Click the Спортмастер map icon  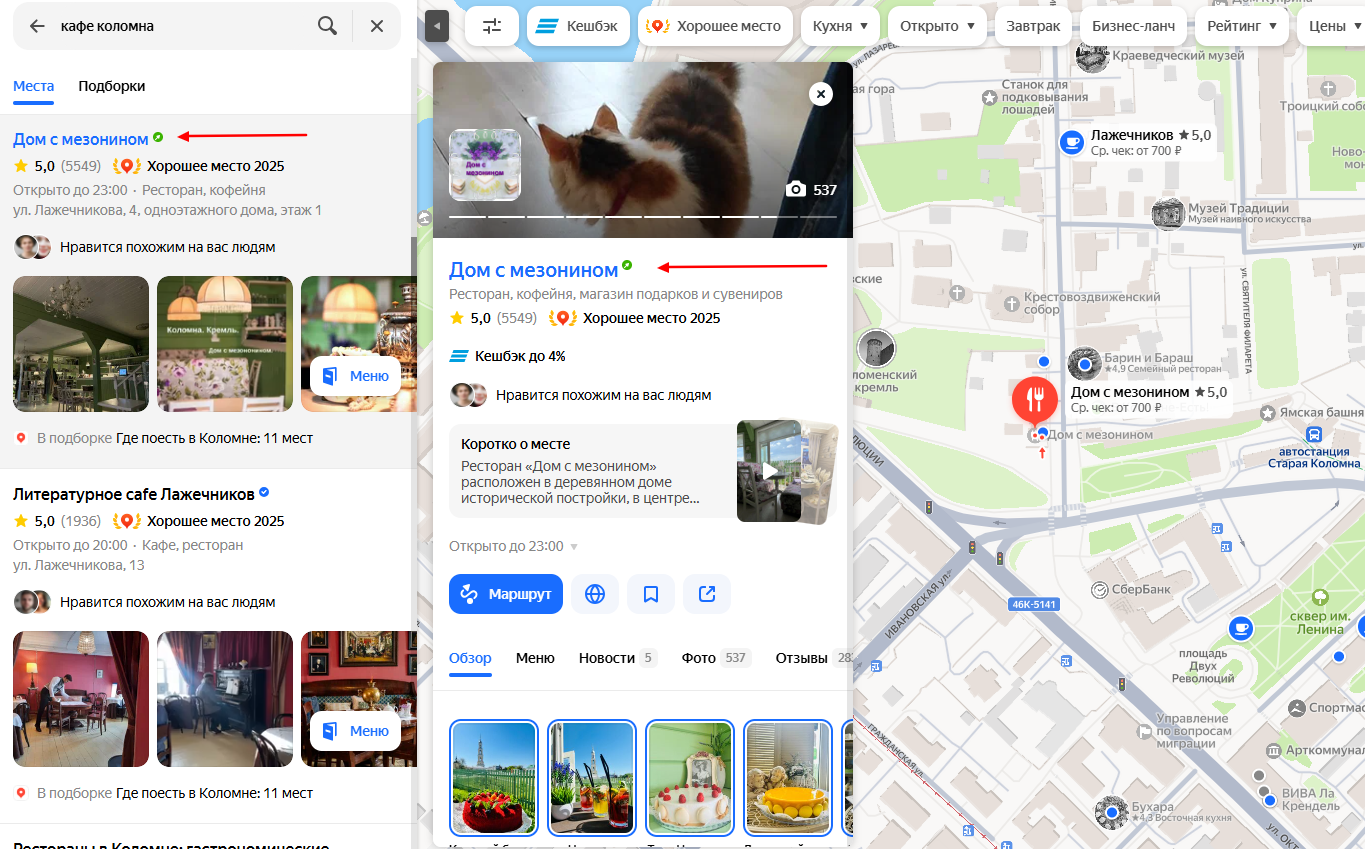(x=1297, y=708)
